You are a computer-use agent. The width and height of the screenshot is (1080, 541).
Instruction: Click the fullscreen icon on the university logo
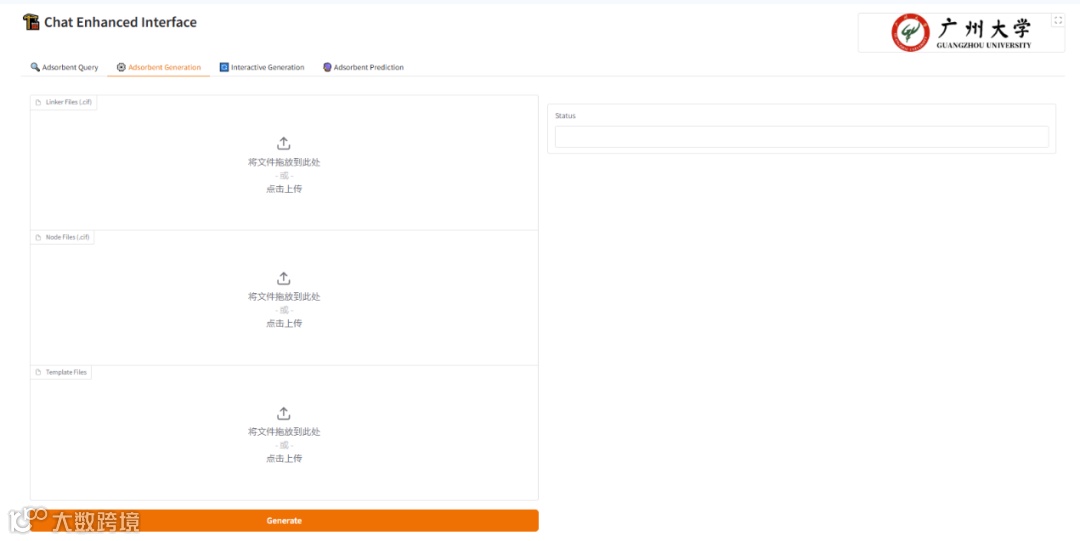click(x=1058, y=20)
